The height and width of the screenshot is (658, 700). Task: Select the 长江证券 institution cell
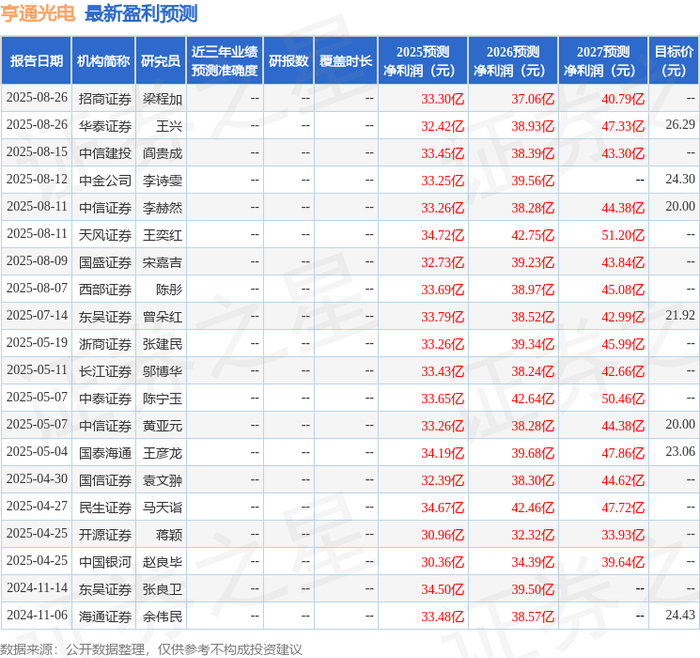pos(105,371)
